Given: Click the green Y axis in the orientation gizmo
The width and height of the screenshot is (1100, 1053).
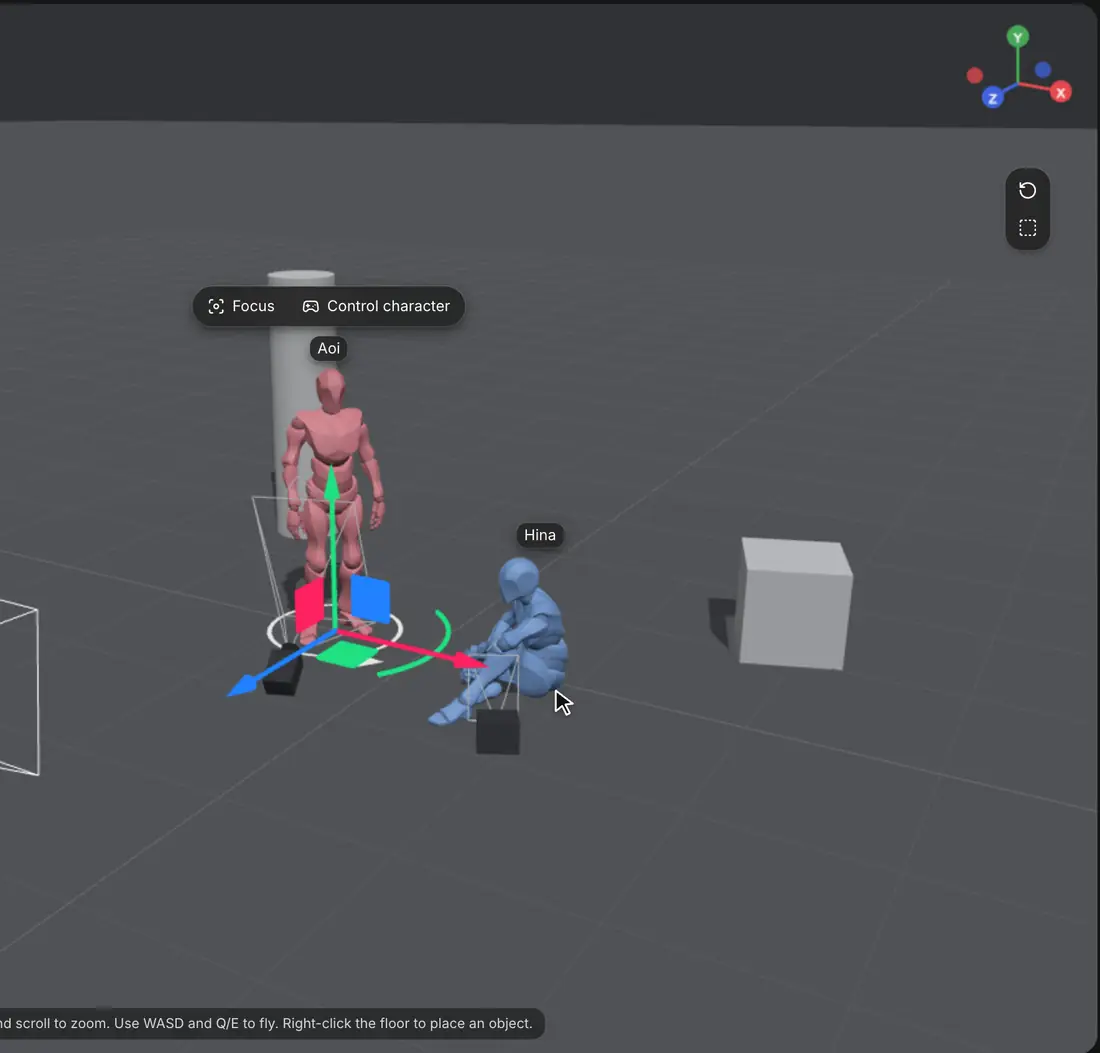Looking at the screenshot, I should 1017,36.
